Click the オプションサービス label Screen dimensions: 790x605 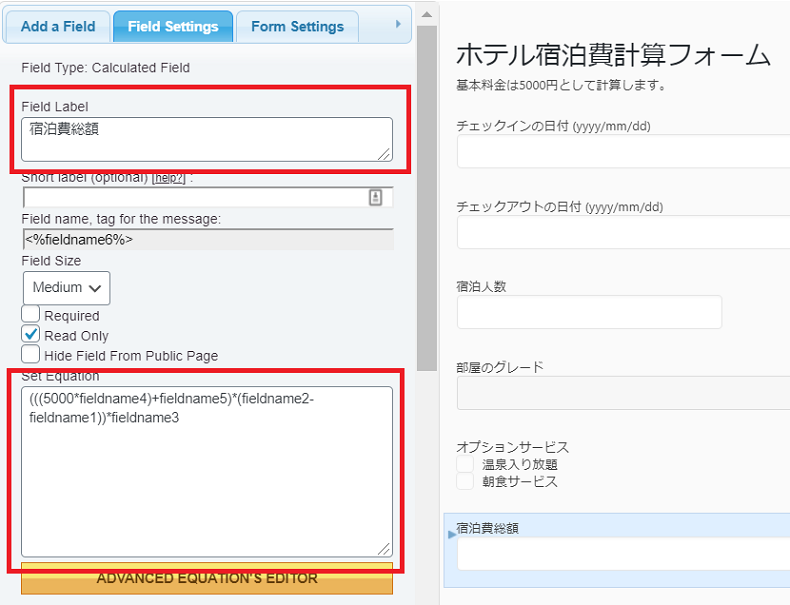click(x=513, y=447)
